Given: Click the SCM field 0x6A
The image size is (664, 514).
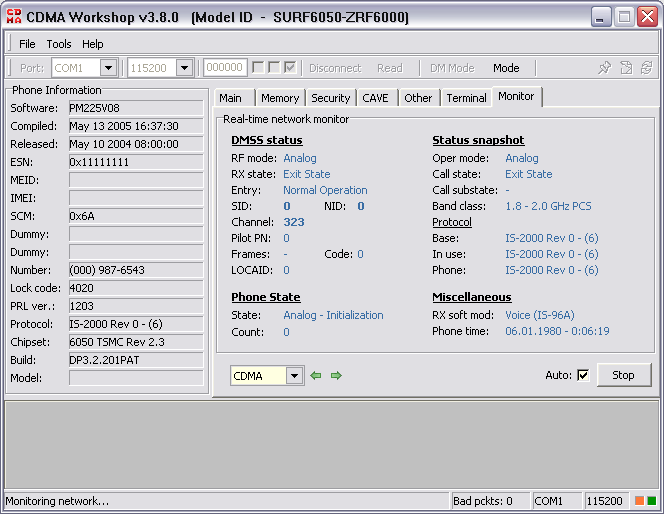Looking at the screenshot, I should (136, 216).
